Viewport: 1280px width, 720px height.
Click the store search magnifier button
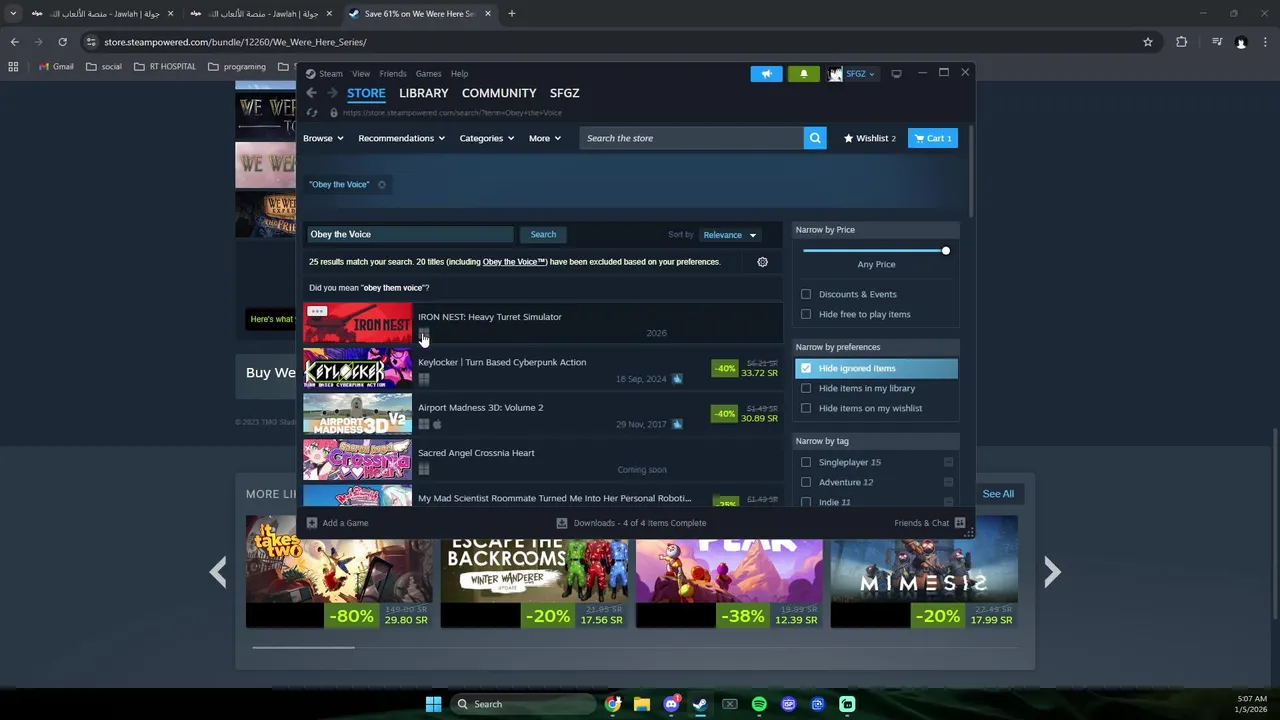(815, 138)
